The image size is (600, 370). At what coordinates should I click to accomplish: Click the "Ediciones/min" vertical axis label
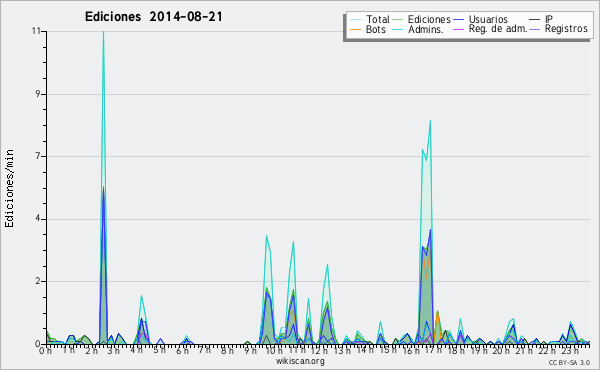point(9,188)
